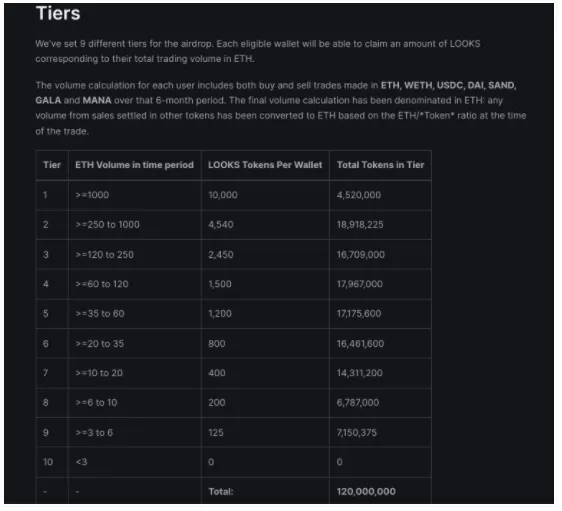Select the '>=1000' volume cell
Viewport: 562px width, 511px height.
click(134, 195)
